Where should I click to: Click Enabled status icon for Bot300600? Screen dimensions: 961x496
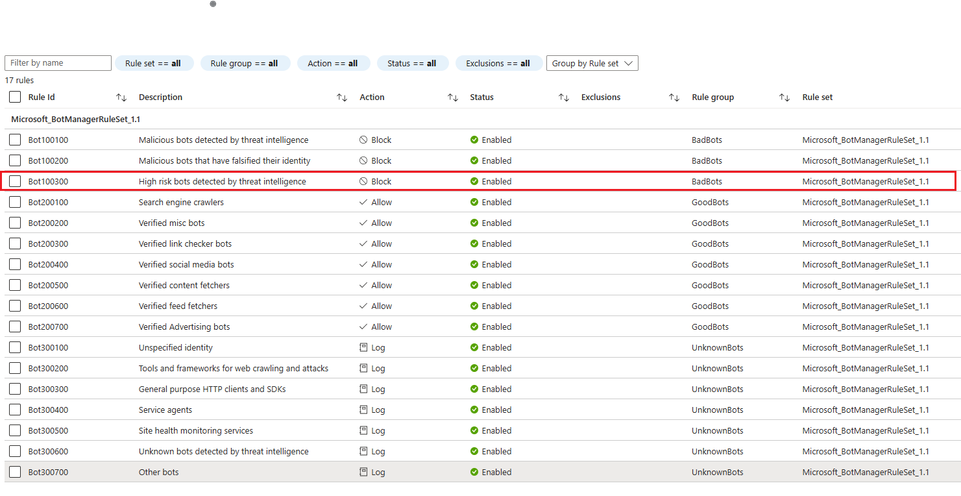click(474, 451)
